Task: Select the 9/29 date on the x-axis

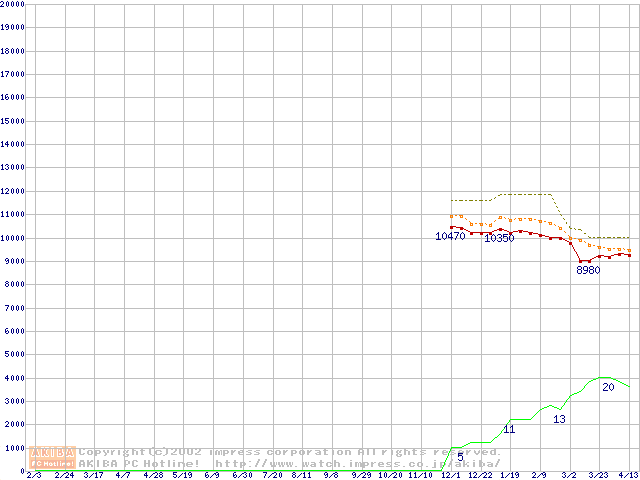Action: (361, 475)
